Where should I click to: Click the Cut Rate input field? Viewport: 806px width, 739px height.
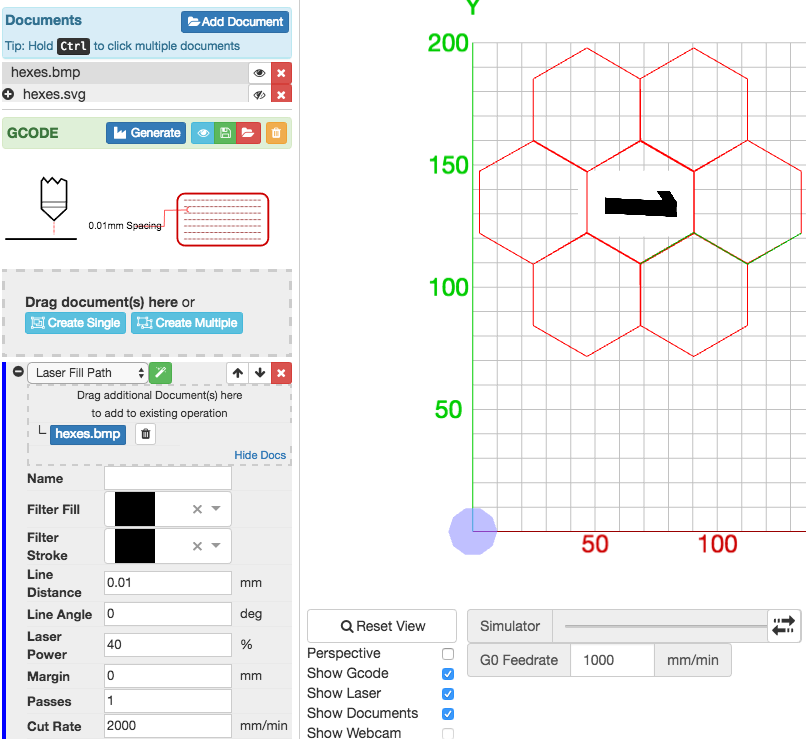point(168,726)
